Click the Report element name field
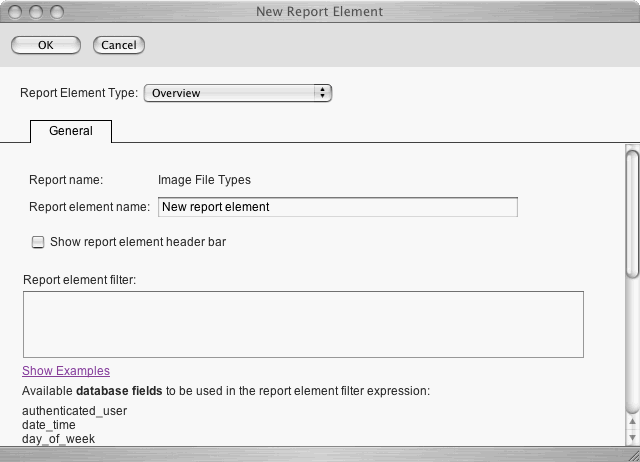 338,207
